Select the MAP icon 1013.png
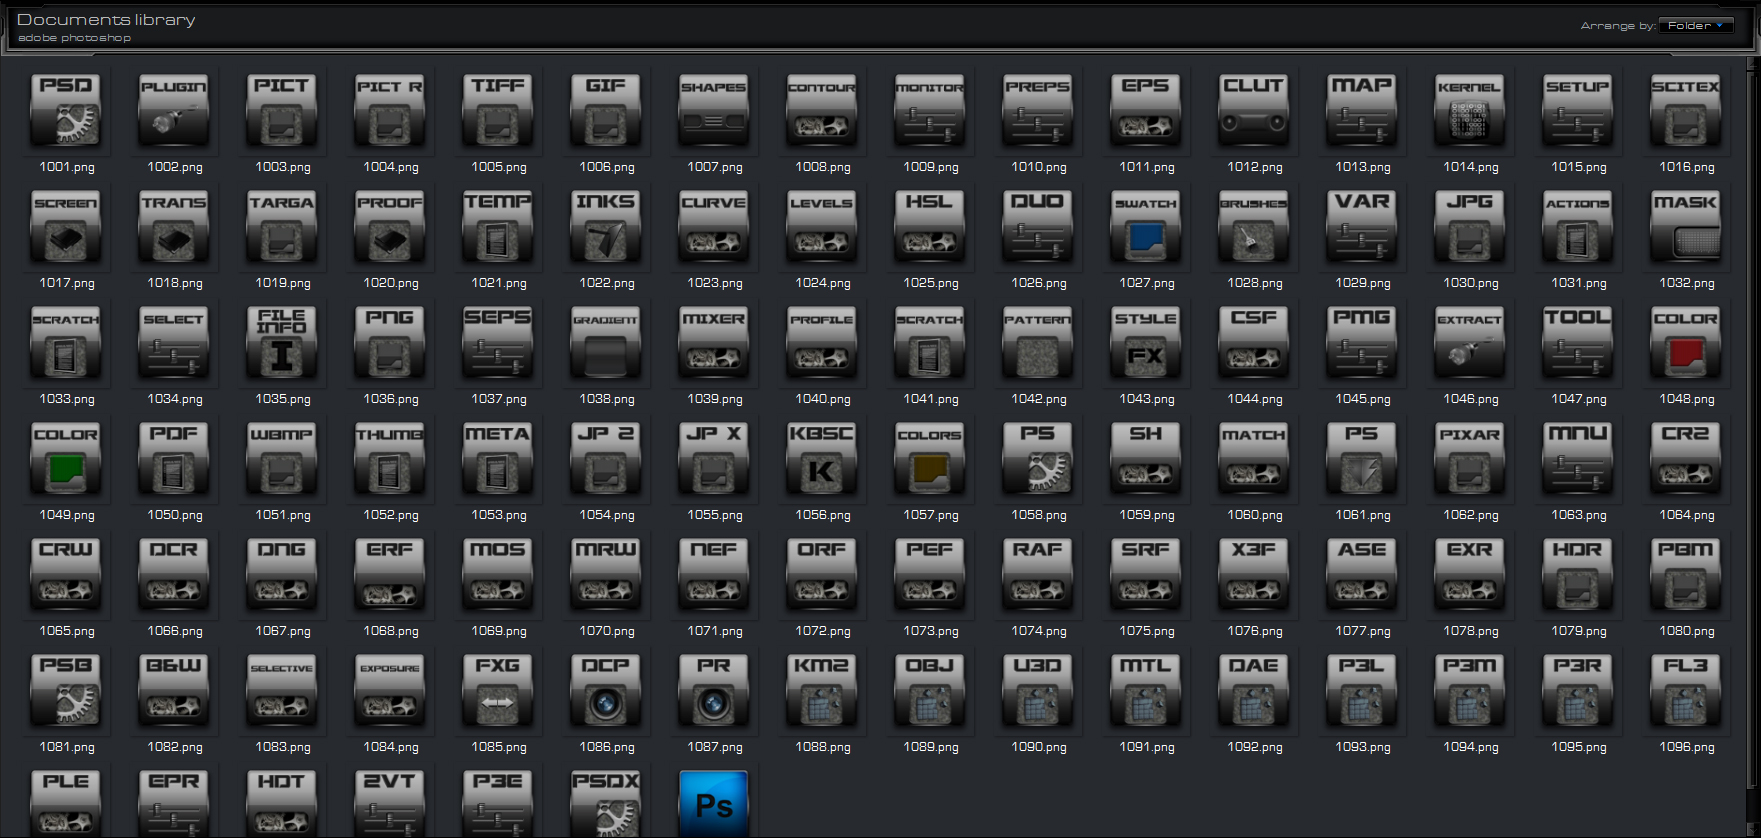The image size is (1761, 838). click(x=1362, y=110)
